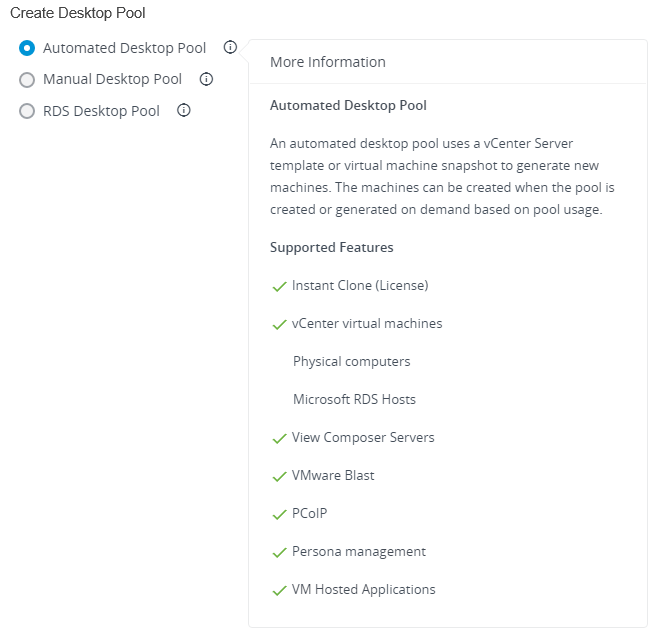Click green checkmark beside Instant Clone (License)
The width and height of the screenshot is (653, 634).
pyautogui.click(x=279, y=286)
